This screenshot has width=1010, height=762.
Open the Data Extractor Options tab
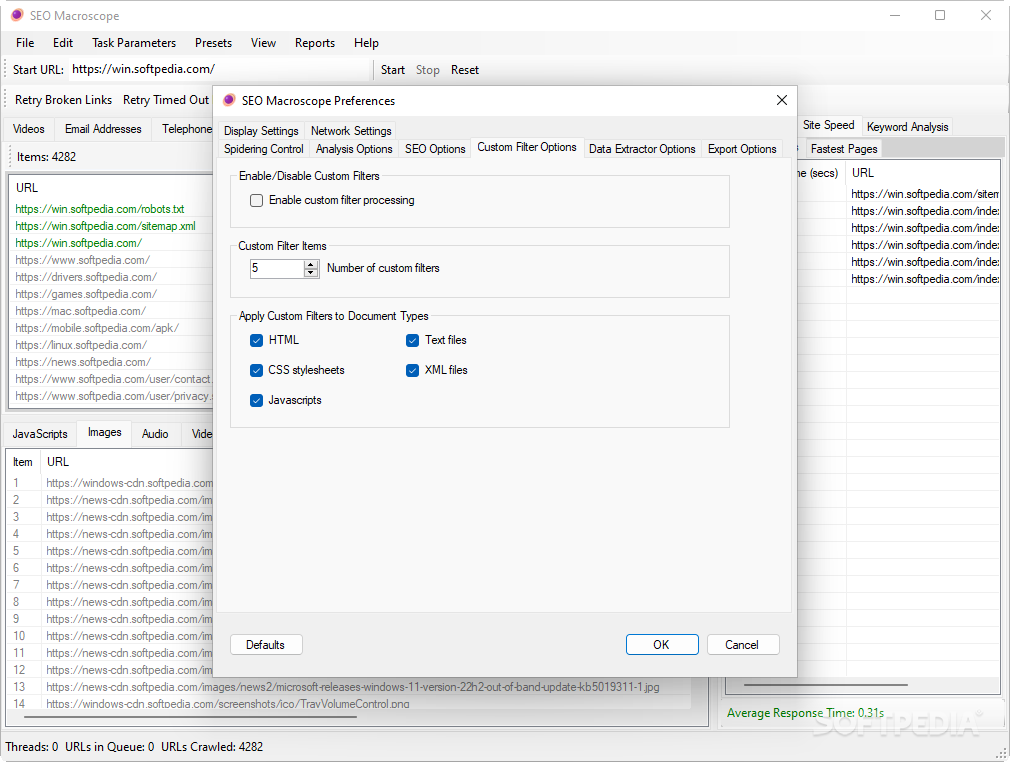click(x=642, y=149)
